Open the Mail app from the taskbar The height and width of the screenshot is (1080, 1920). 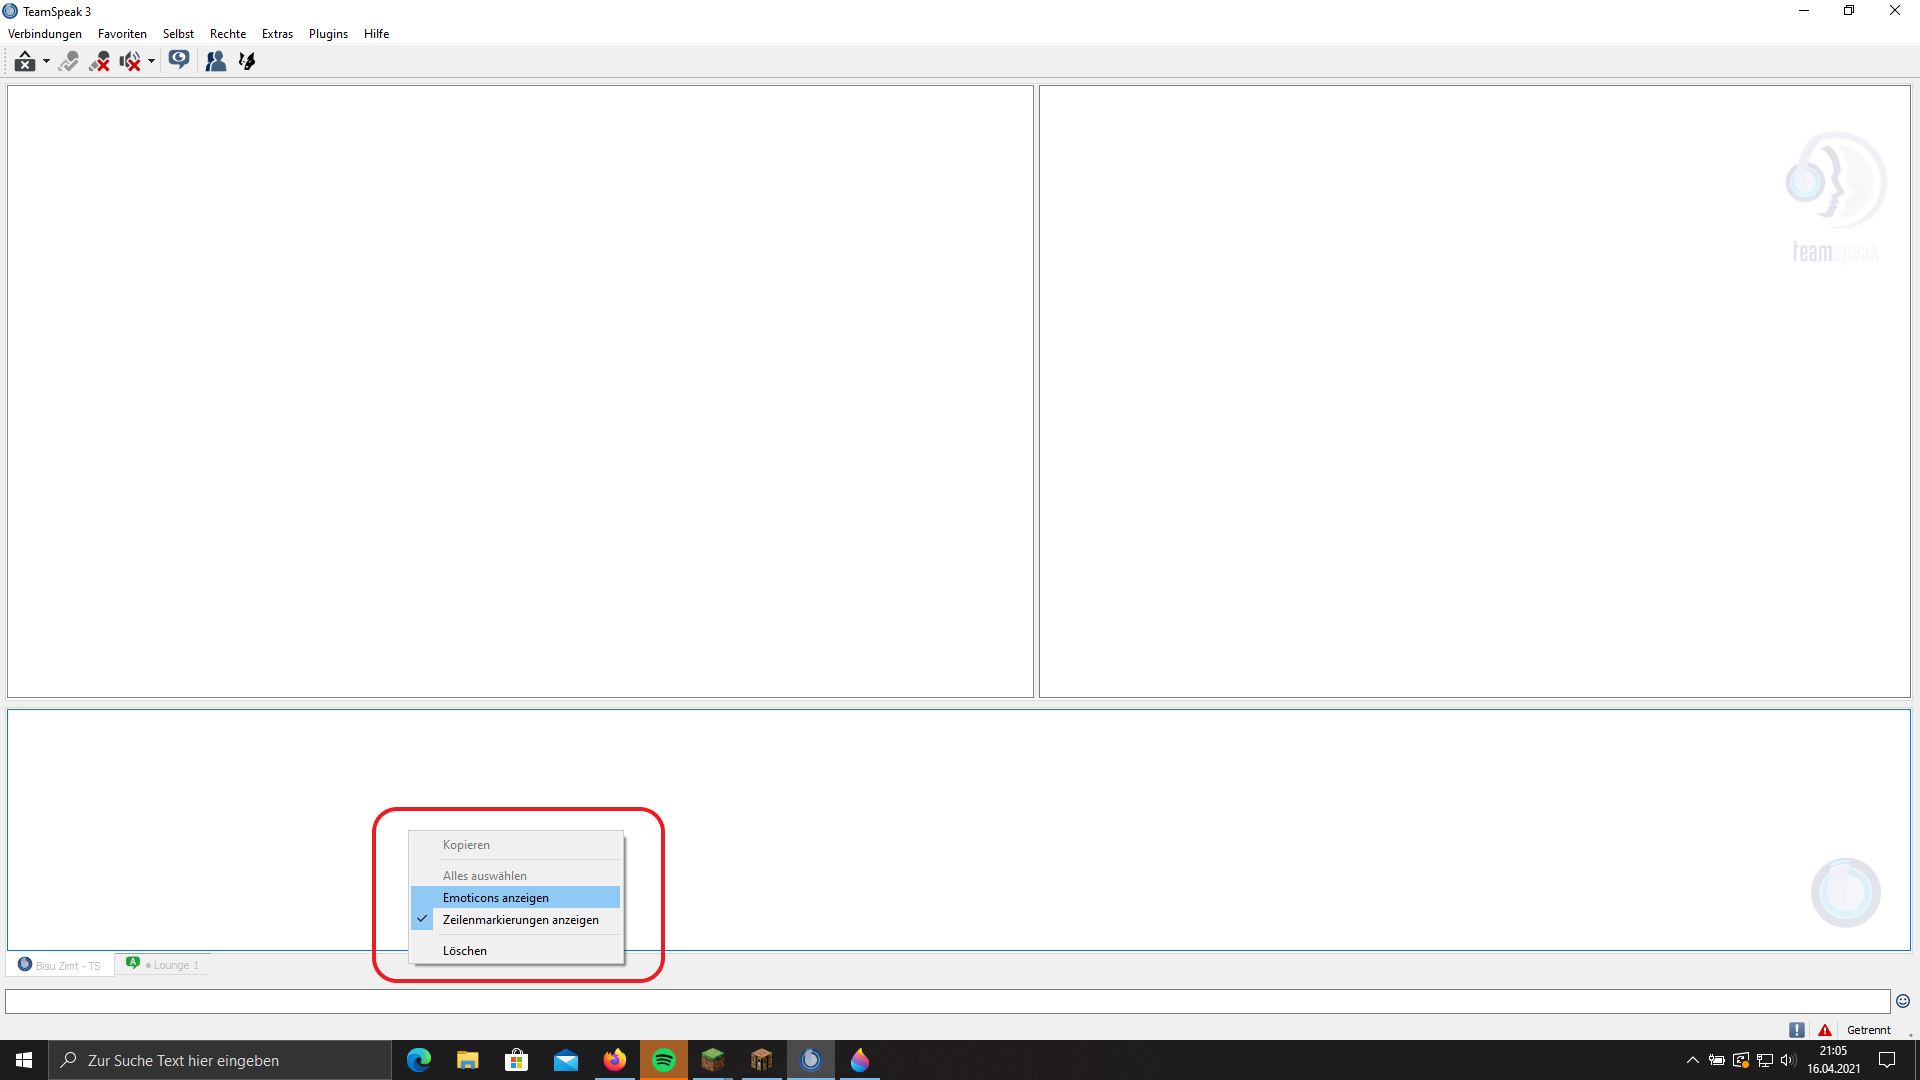(566, 1060)
